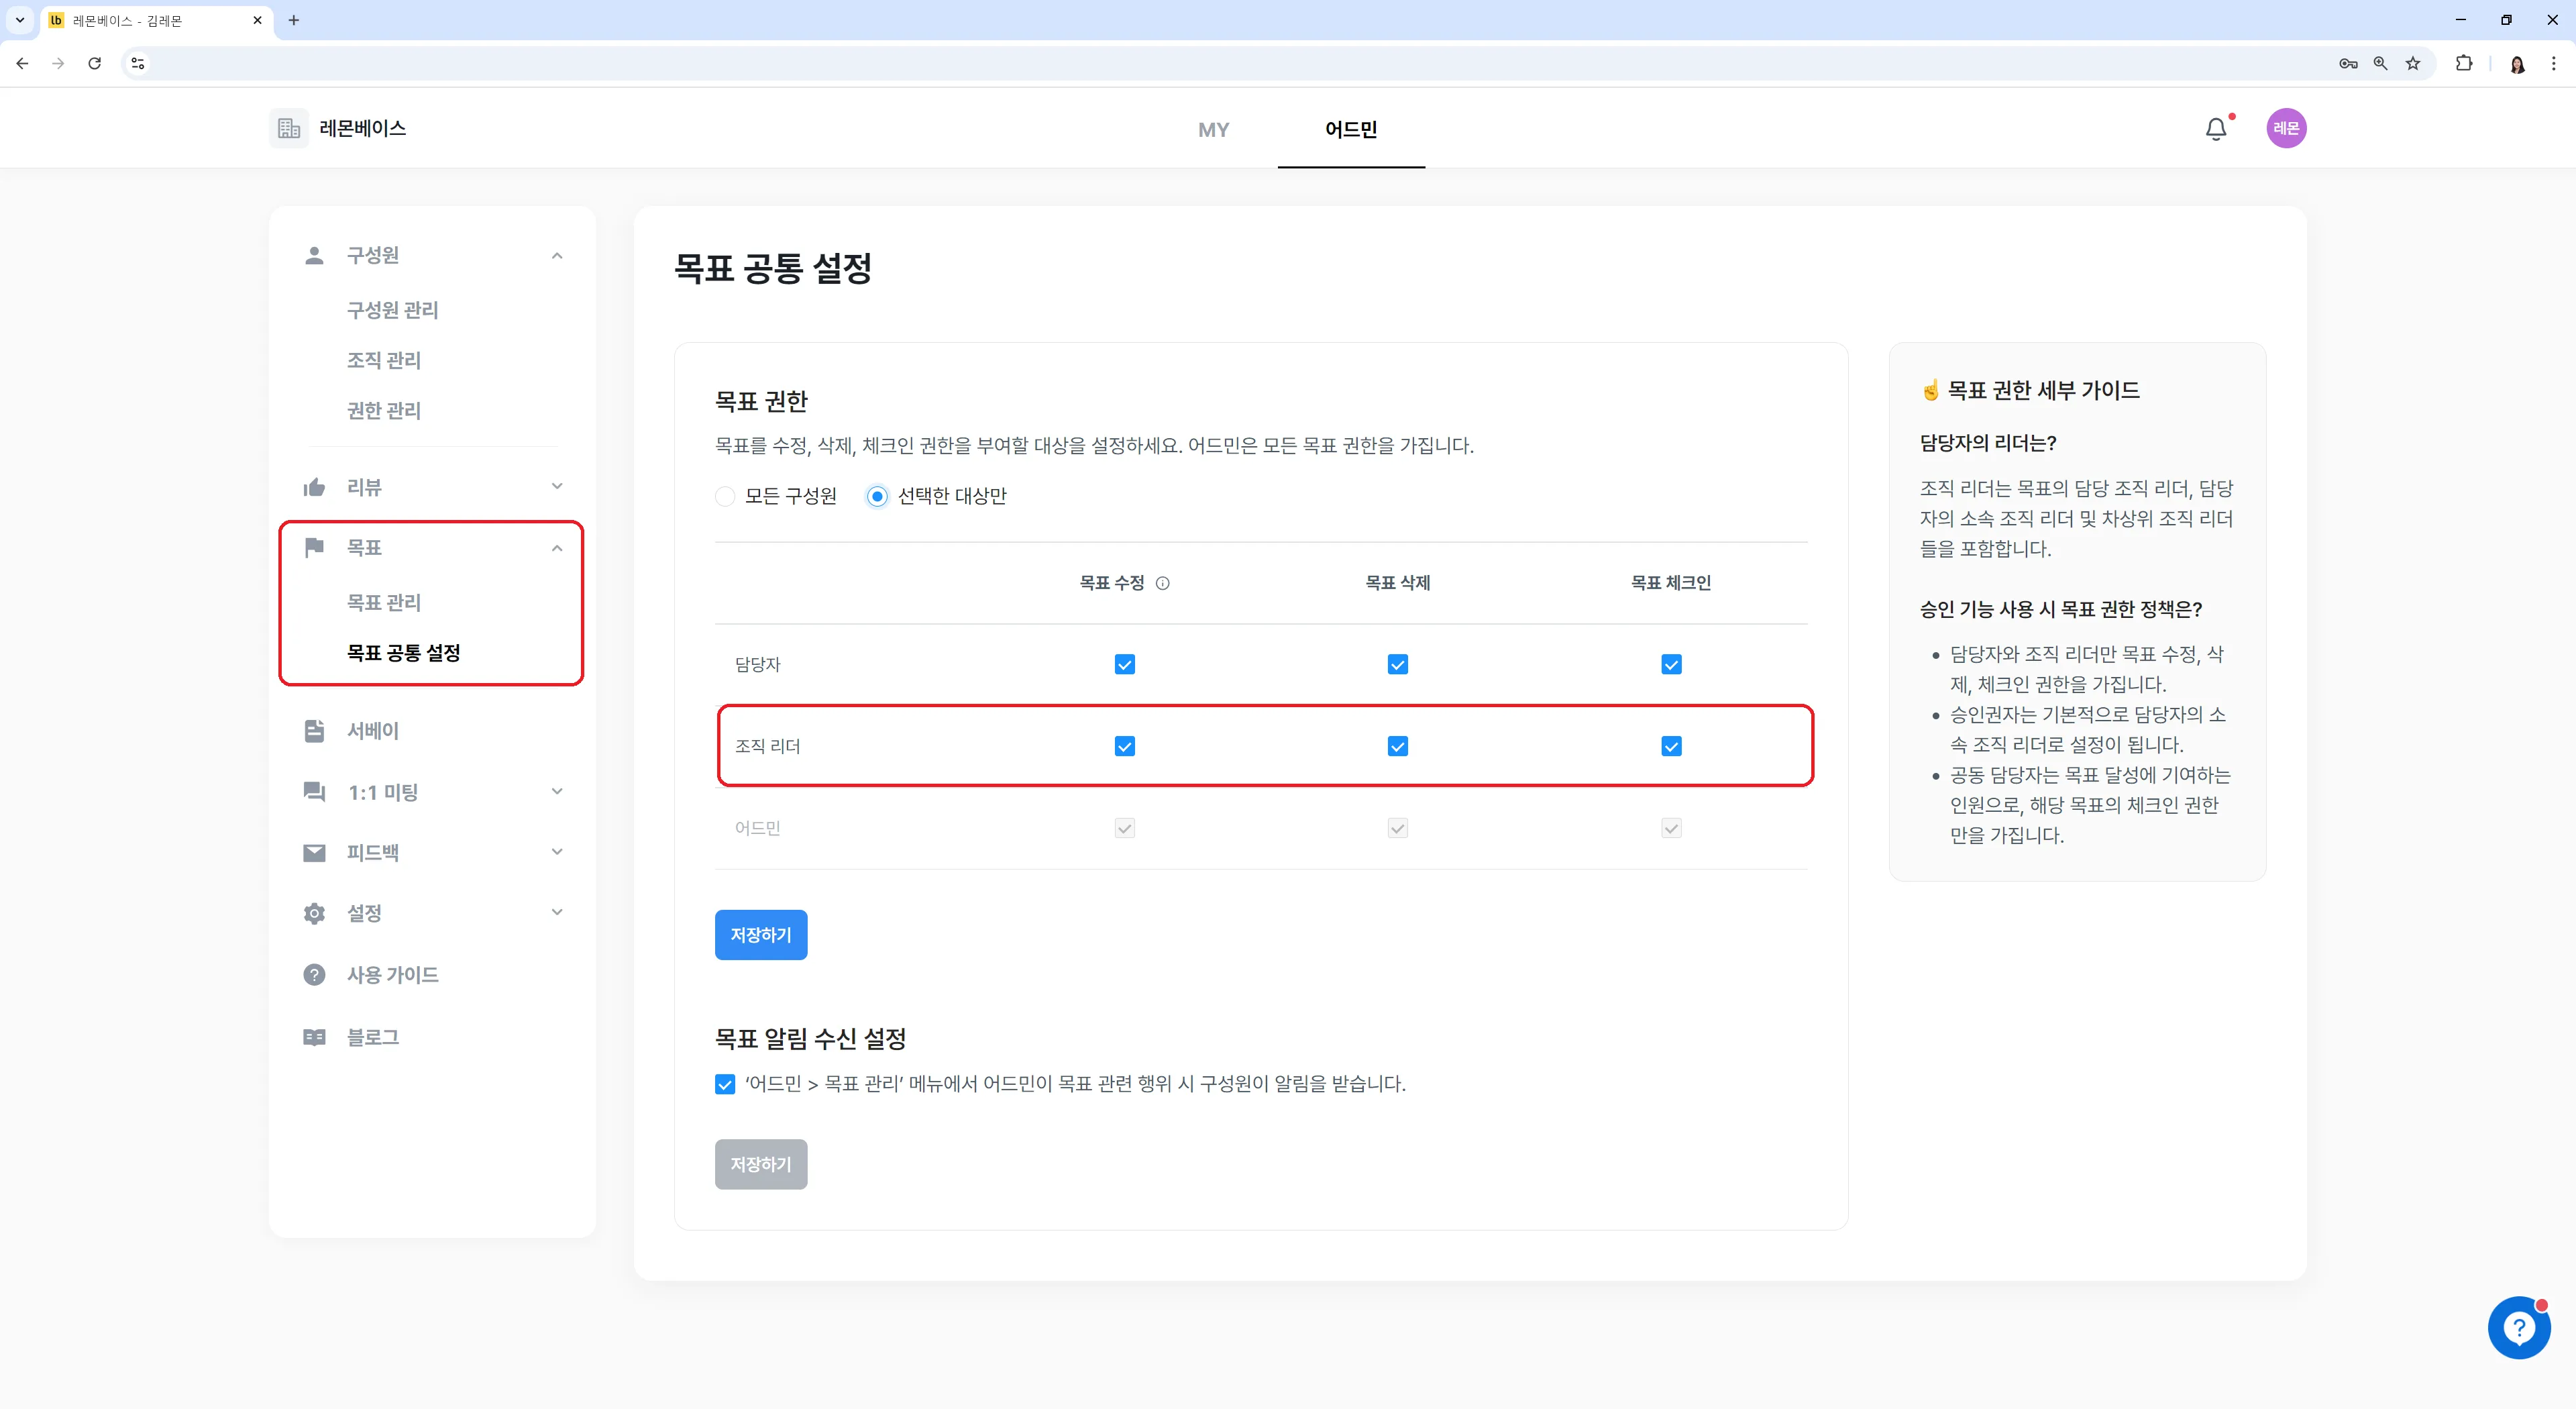Open 조직 관리 link in sidebar
Screen dimensions: 2576x1409
[x=384, y=360]
